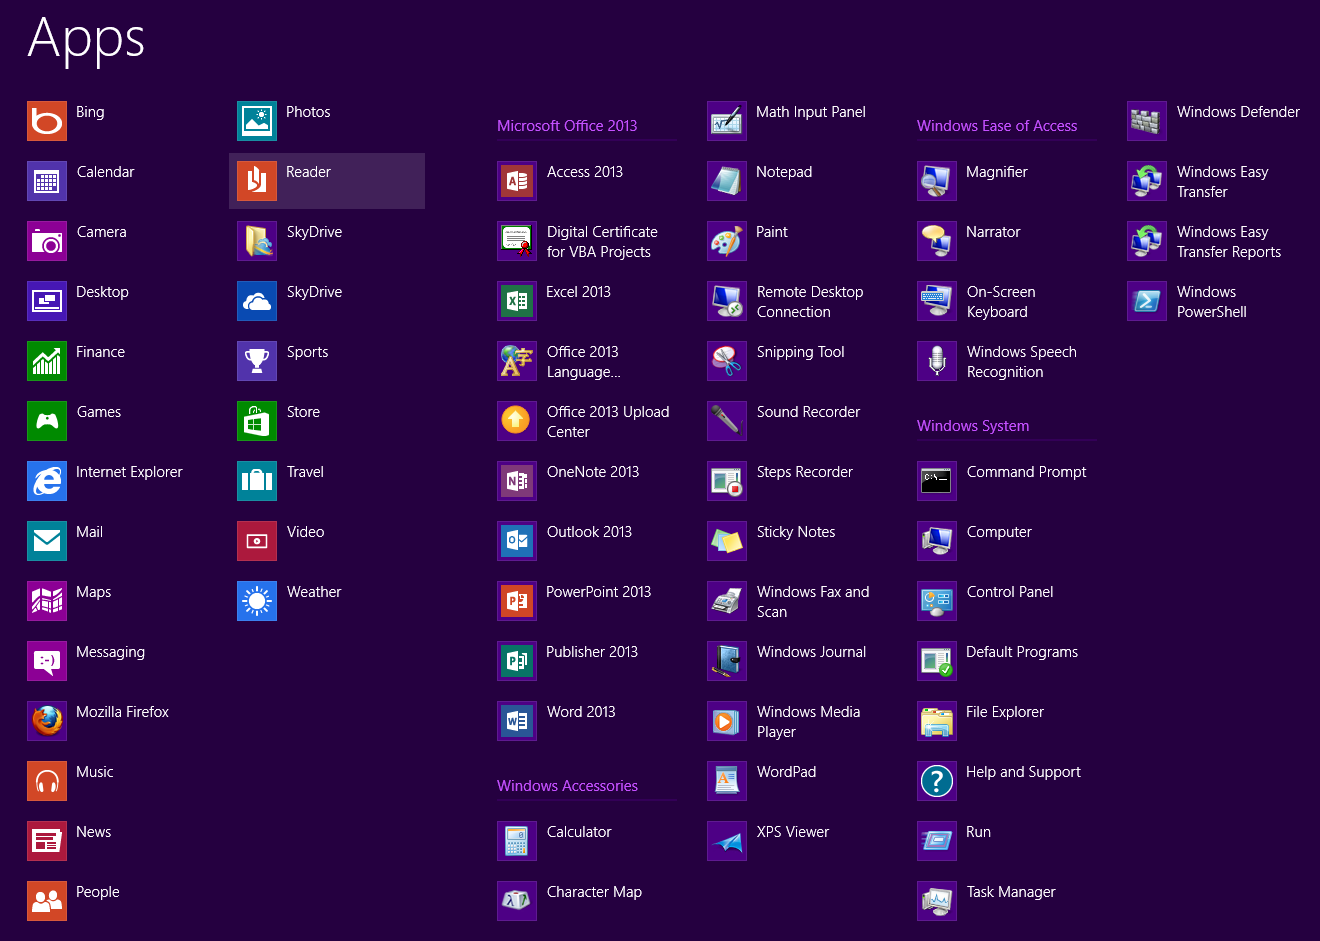Open the Music app icon
The height and width of the screenshot is (941, 1320).
[x=47, y=781]
